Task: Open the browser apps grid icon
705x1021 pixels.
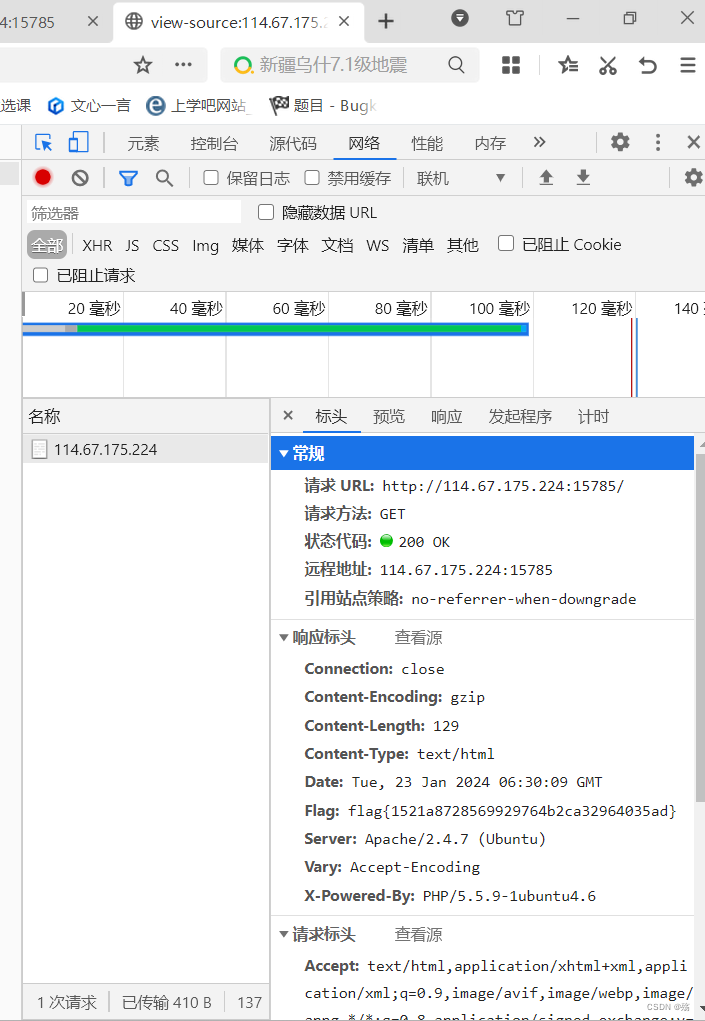Action: (511, 64)
